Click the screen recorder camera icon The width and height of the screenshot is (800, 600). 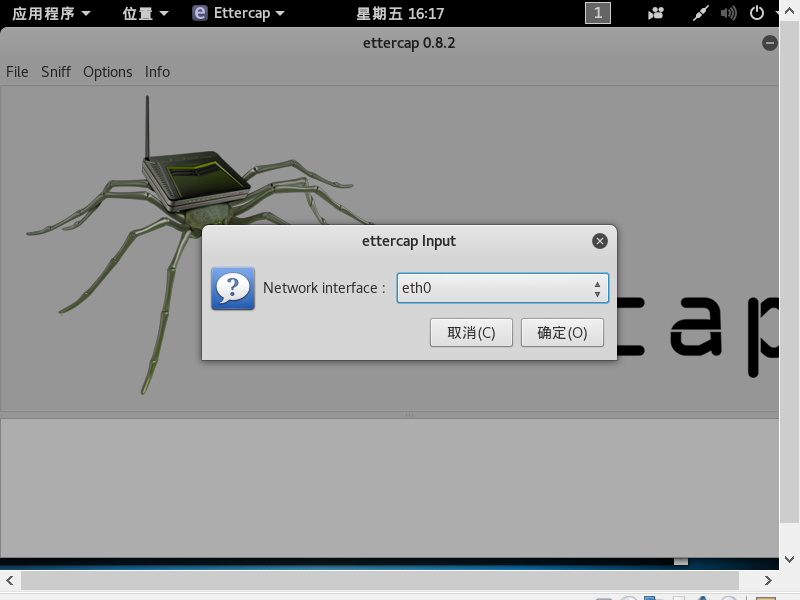click(656, 13)
